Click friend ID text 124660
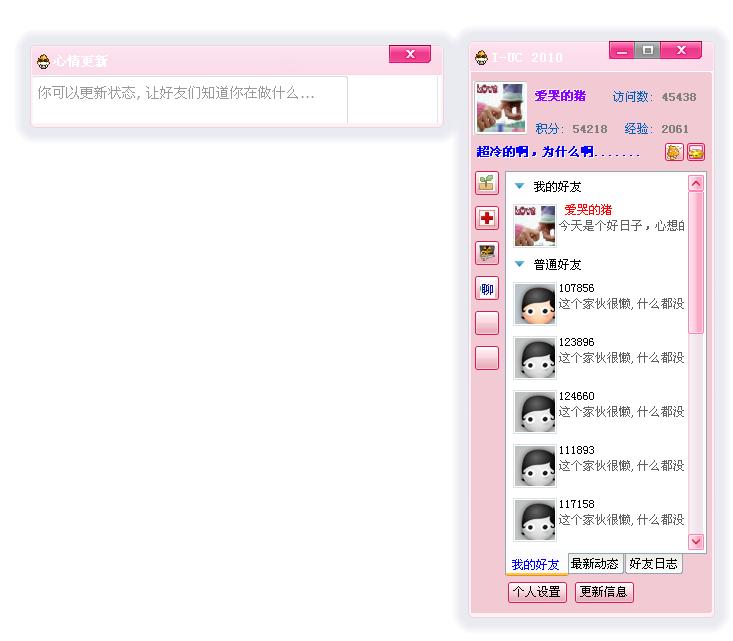Image resolution: width=733 pixels, height=641 pixels. 576,396
